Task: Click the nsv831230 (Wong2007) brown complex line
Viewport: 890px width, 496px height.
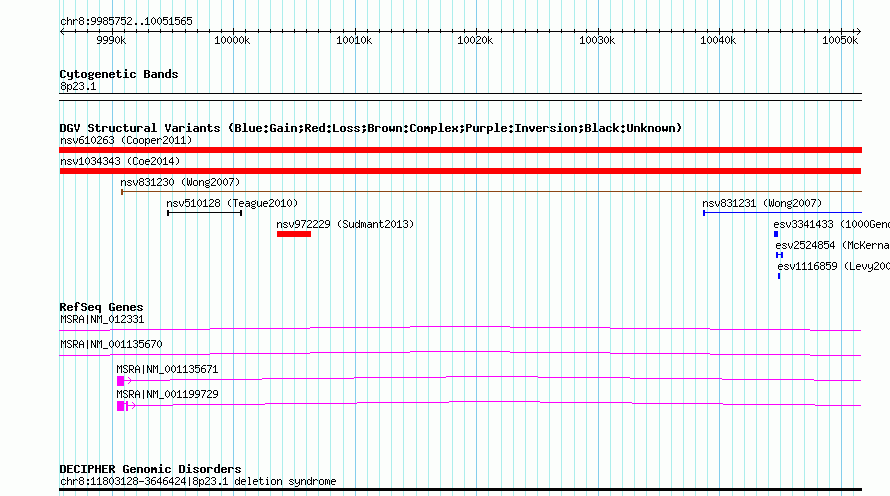Action: (x=492, y=192)
